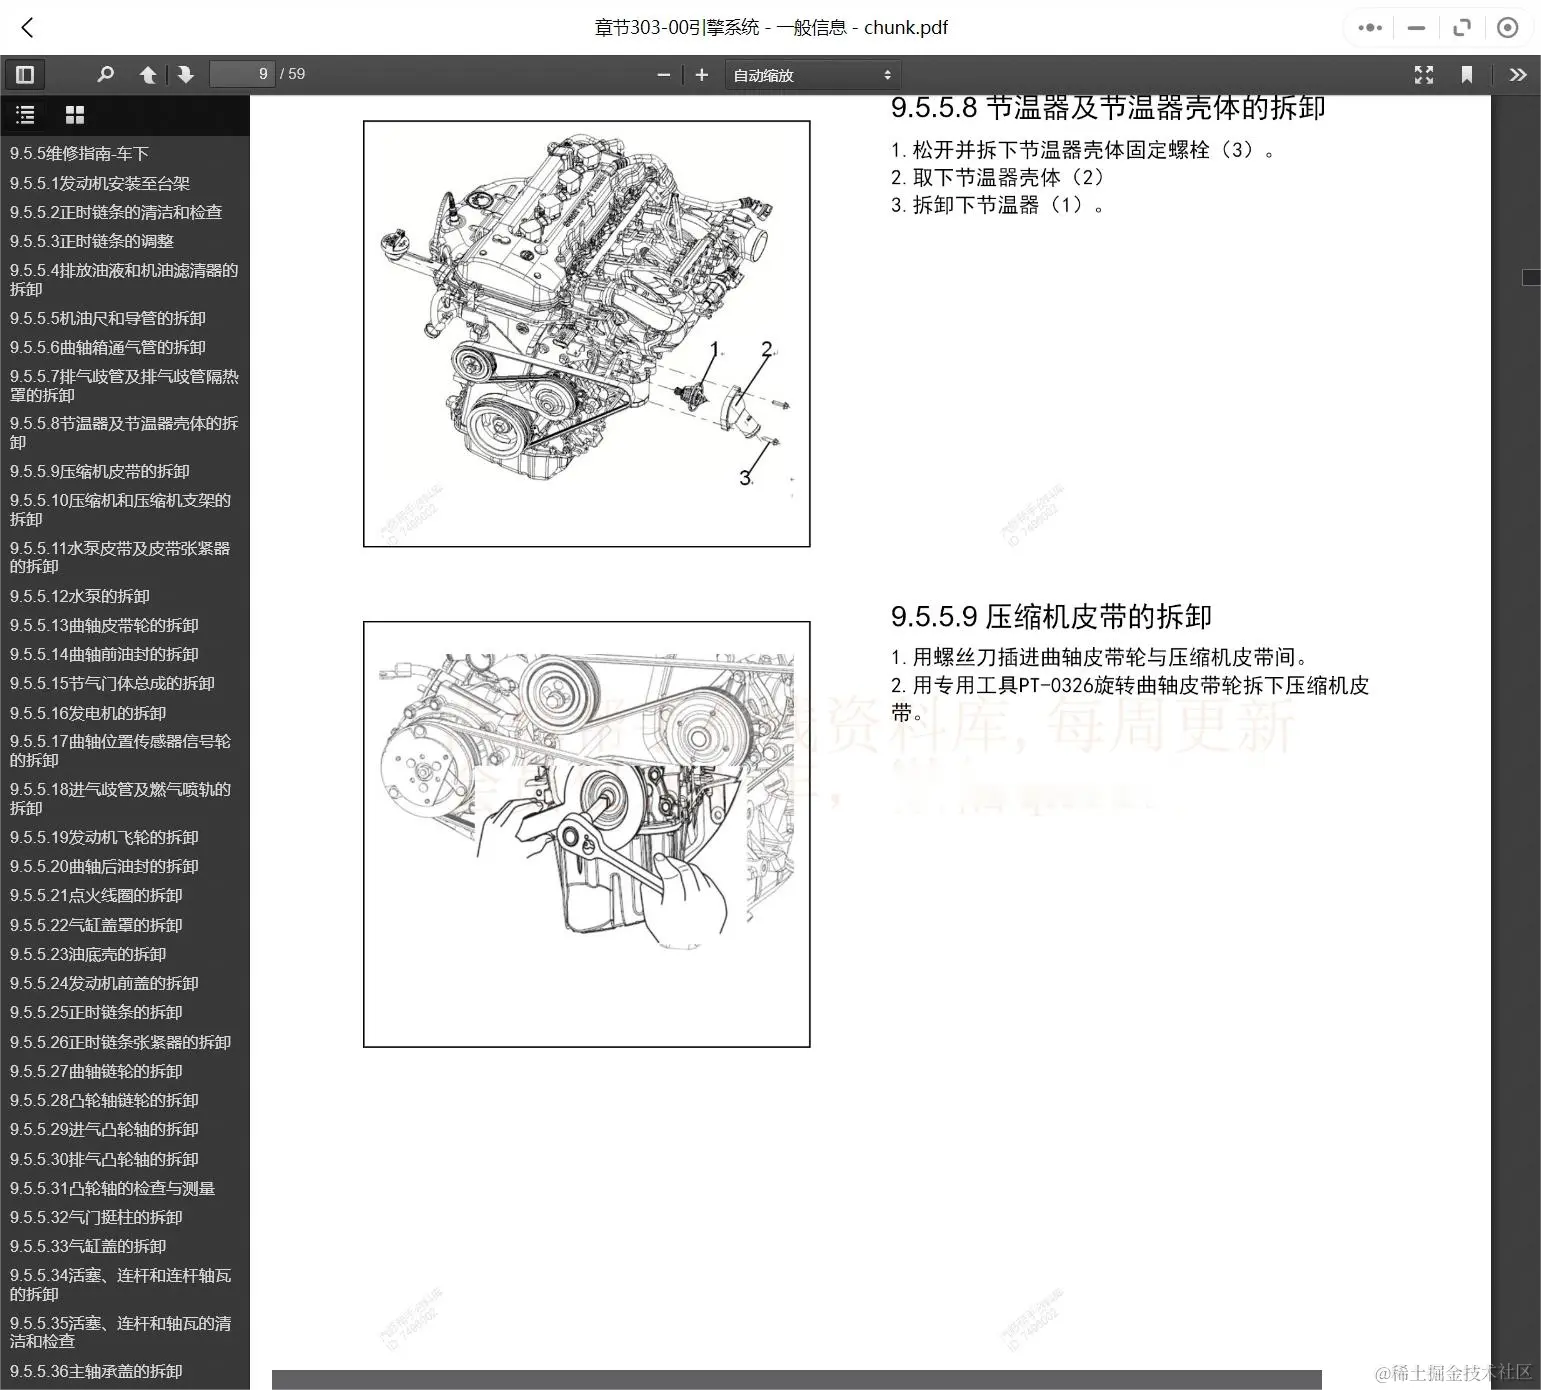The image size is (1541, 1390).
Task: Toggle the sidebar panel visibility
Action: [25, 74]
